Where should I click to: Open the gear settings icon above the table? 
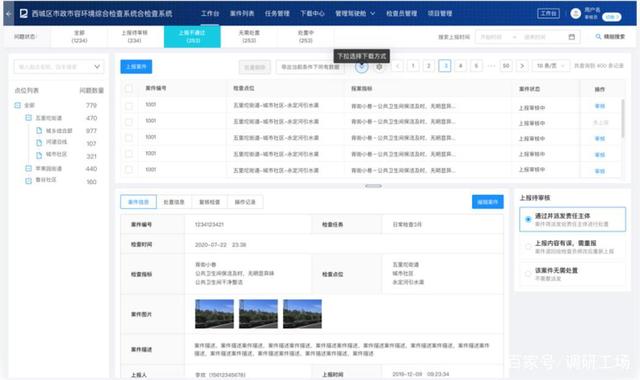379,67
